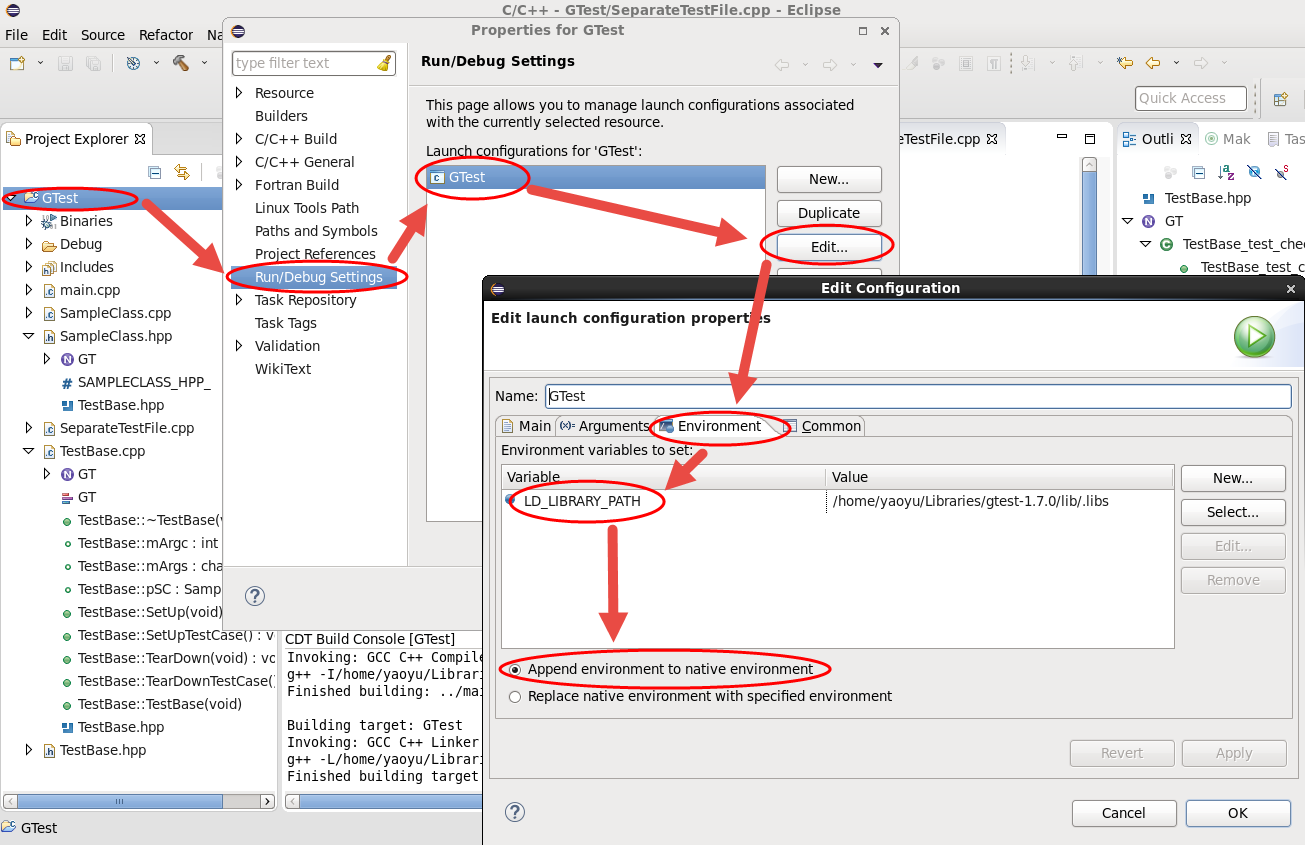This screenshot has height=845, width=1305.
Task: Expand the Includes node
Action: (28, 267)
